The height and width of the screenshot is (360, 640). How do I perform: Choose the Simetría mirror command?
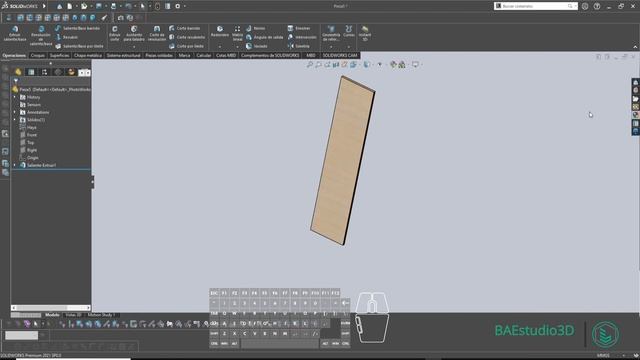click(x=299, y=46)
